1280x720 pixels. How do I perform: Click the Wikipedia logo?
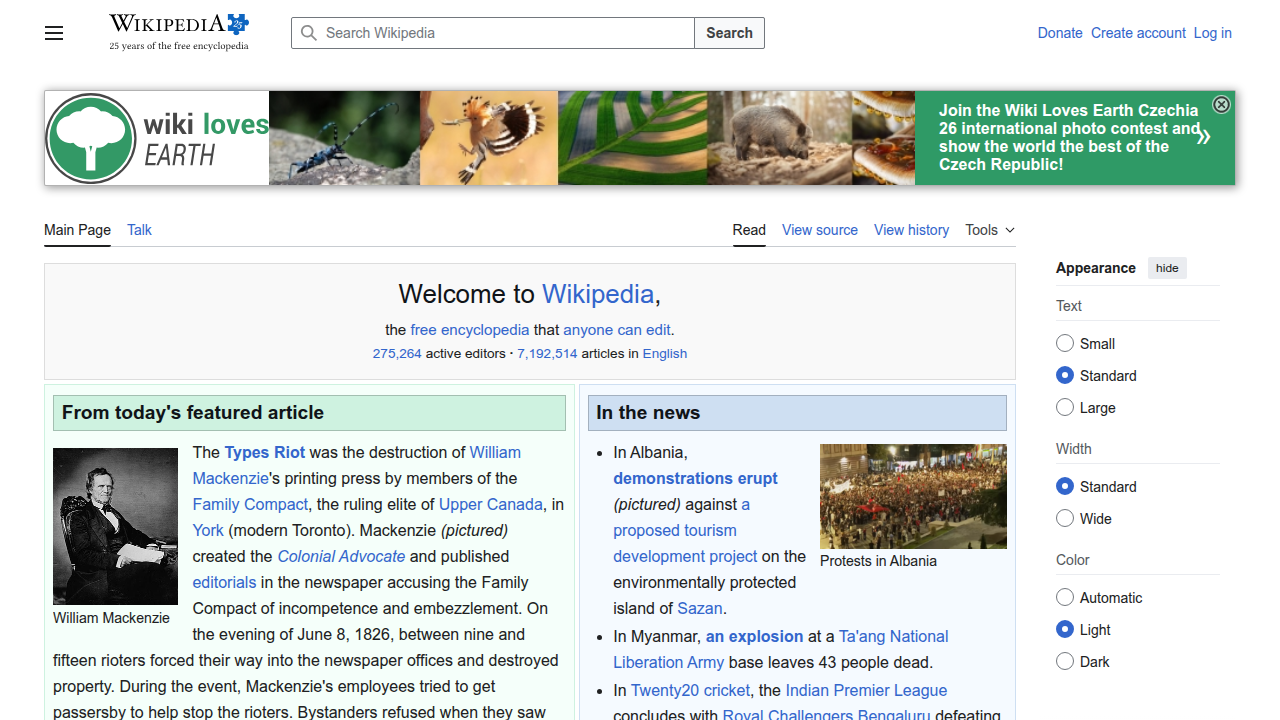point(179,32)
